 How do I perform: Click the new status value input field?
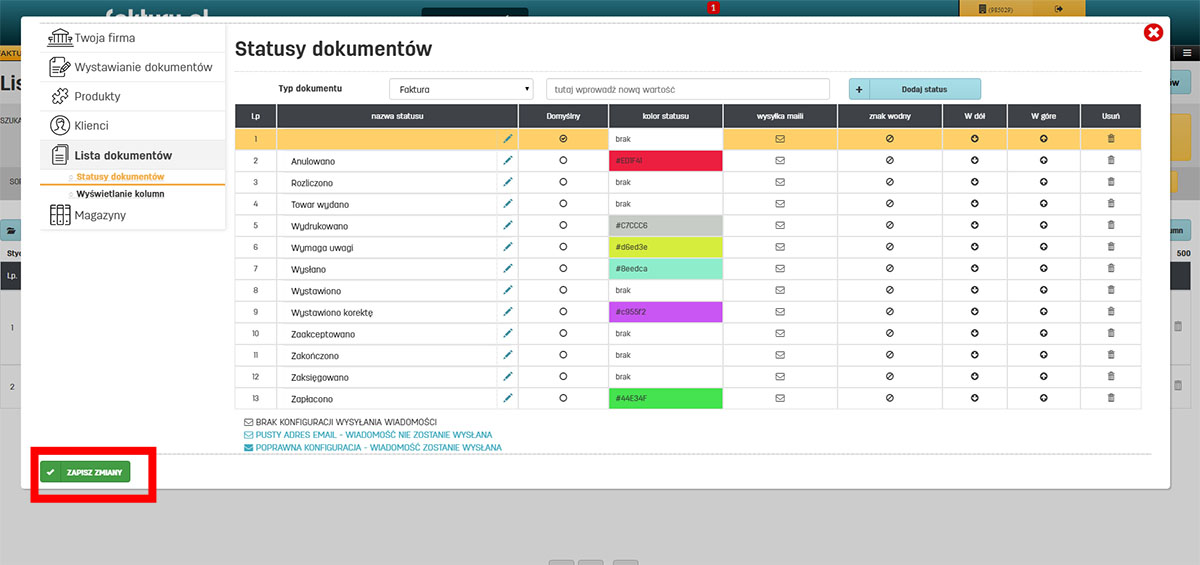(x=688, y=89)
